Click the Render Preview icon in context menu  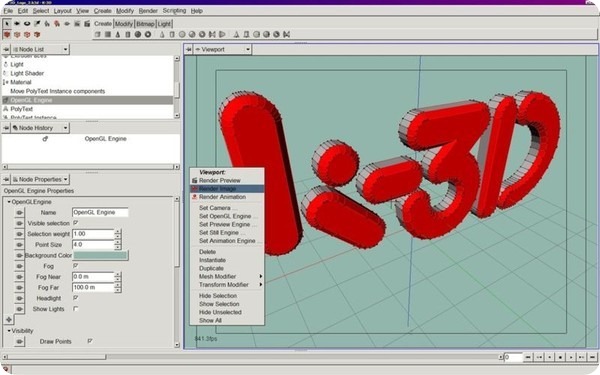[x=194, y=180]
